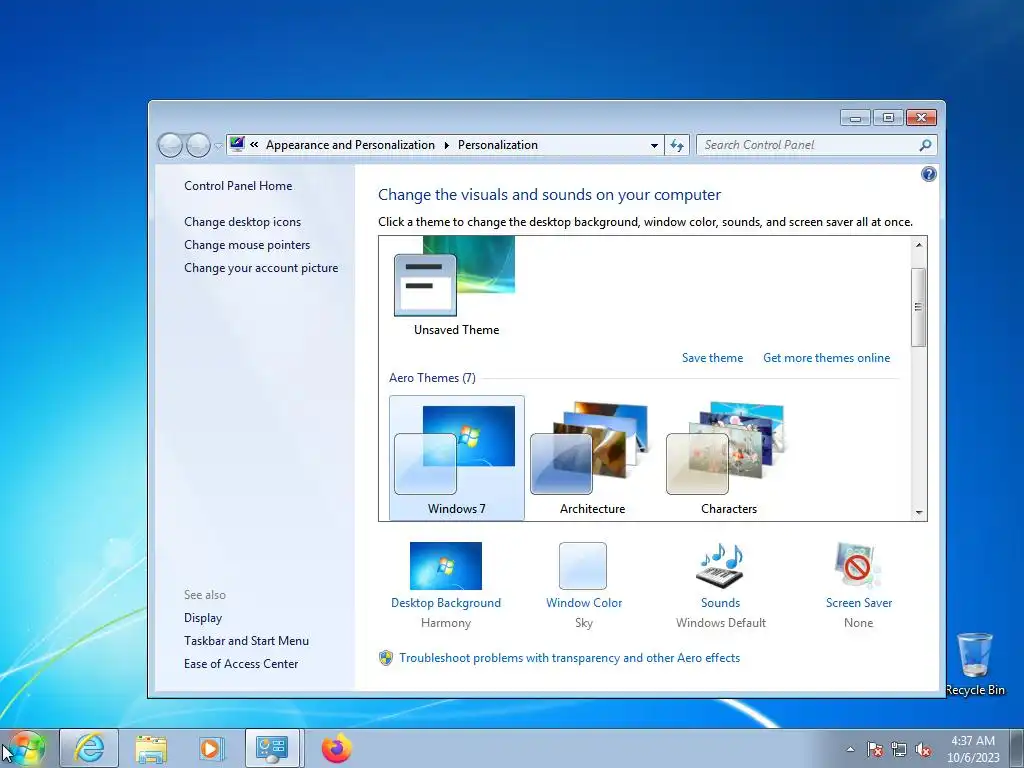Minimize the Personalization window

[x=855, y=118]
